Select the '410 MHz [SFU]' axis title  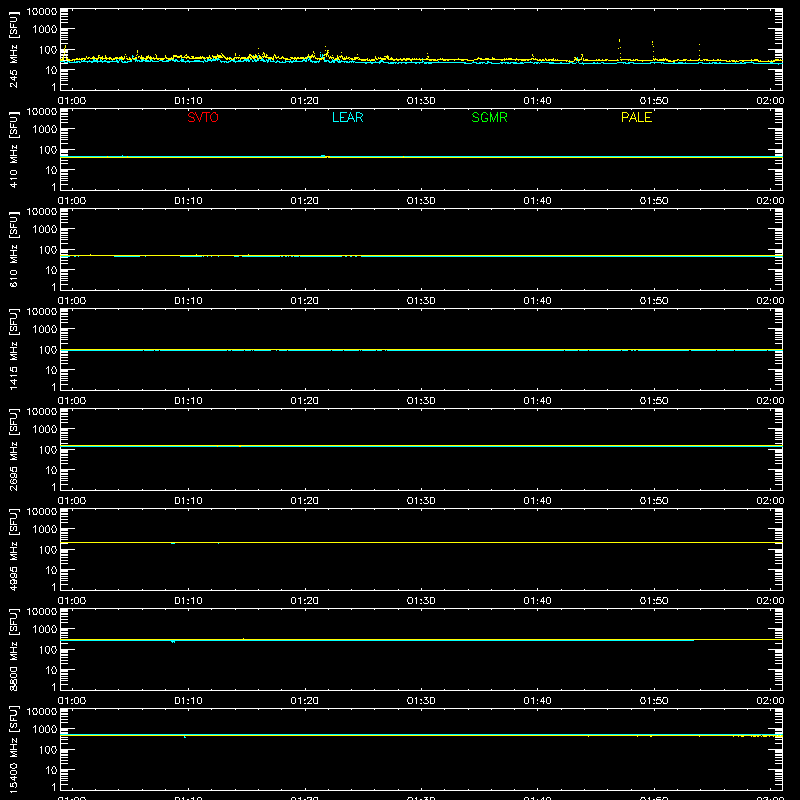pyautogui.click(x=13, y=149)
